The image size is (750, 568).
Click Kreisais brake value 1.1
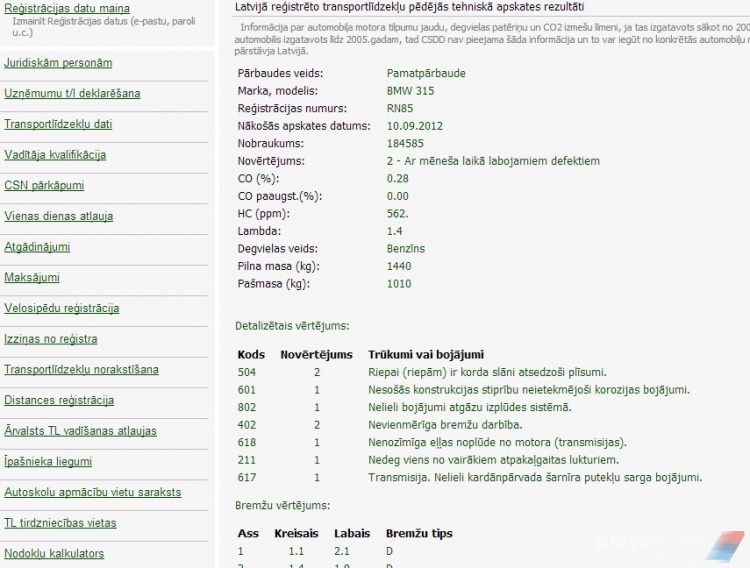[x=296, y=551]
